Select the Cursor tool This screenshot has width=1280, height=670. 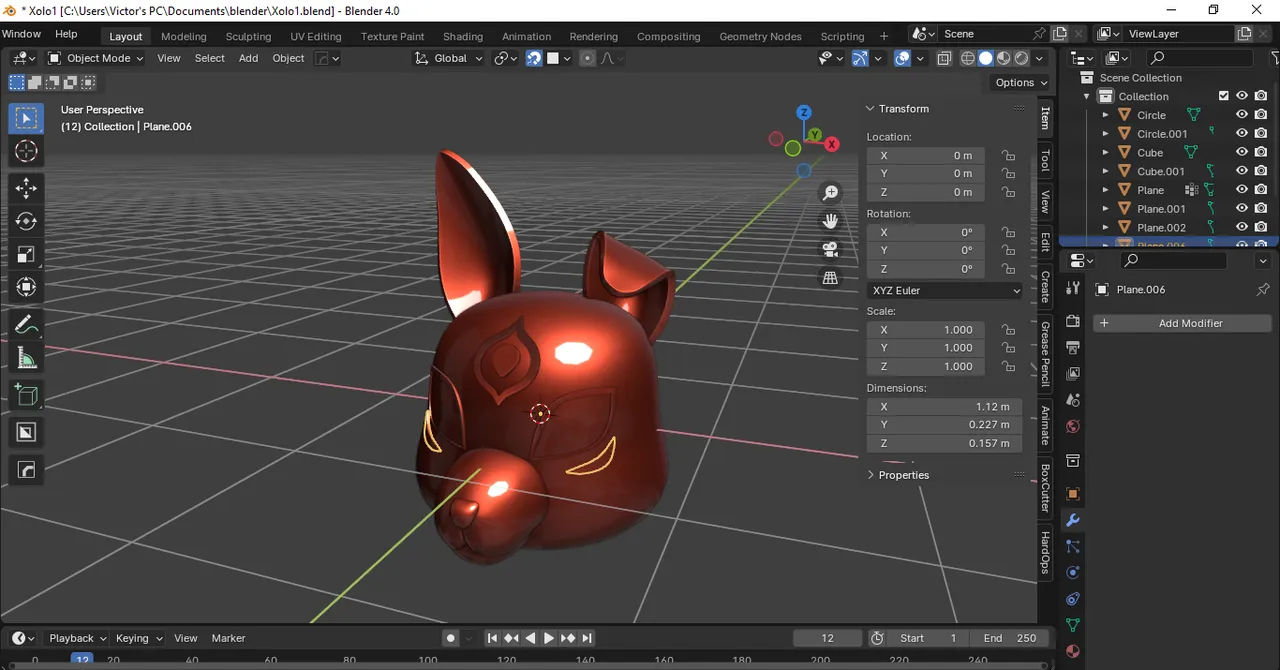pos(26,151)
